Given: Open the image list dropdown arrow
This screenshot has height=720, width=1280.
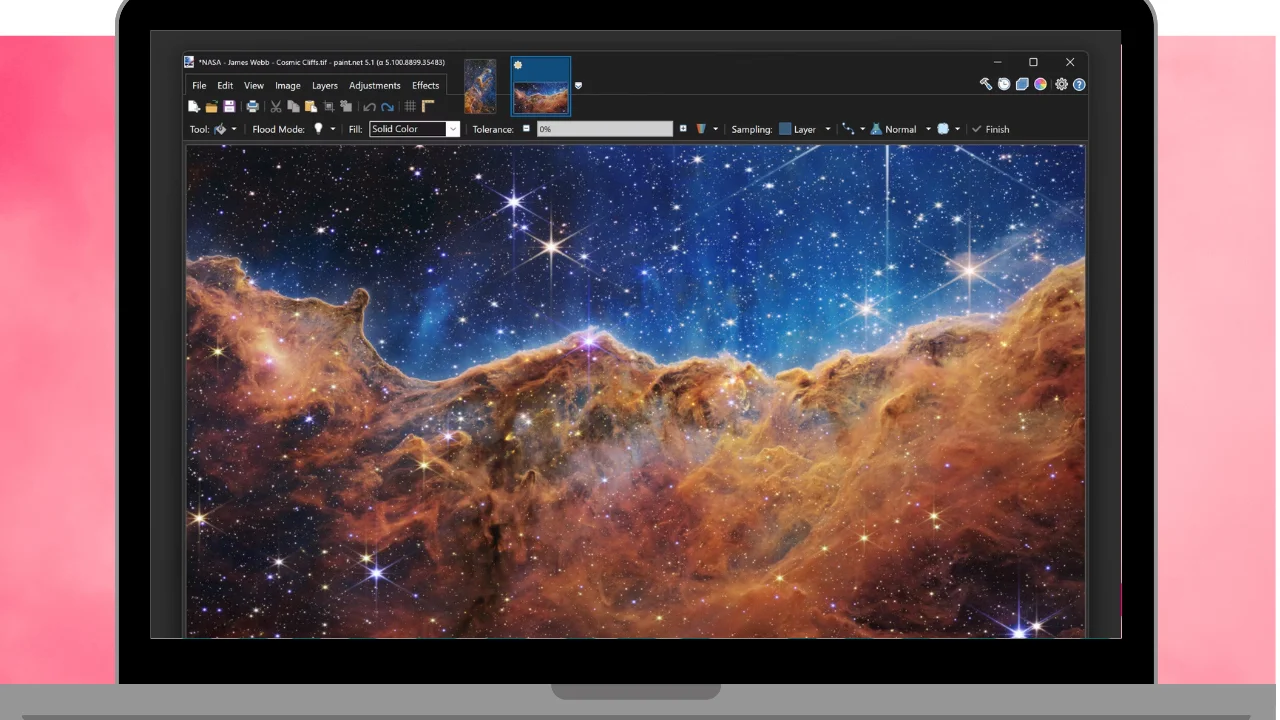Looking at the screenshot, I should (x=578, y=86).
